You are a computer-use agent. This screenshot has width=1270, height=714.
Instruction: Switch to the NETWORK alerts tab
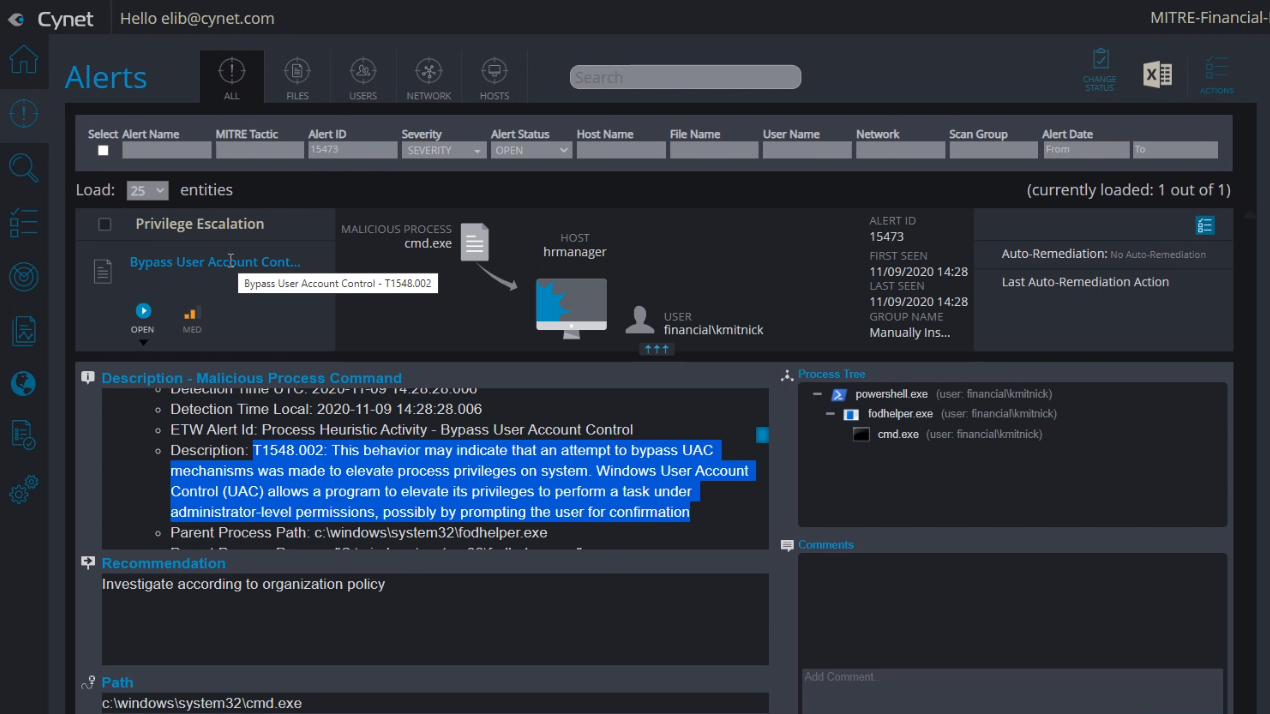point(429,77)
